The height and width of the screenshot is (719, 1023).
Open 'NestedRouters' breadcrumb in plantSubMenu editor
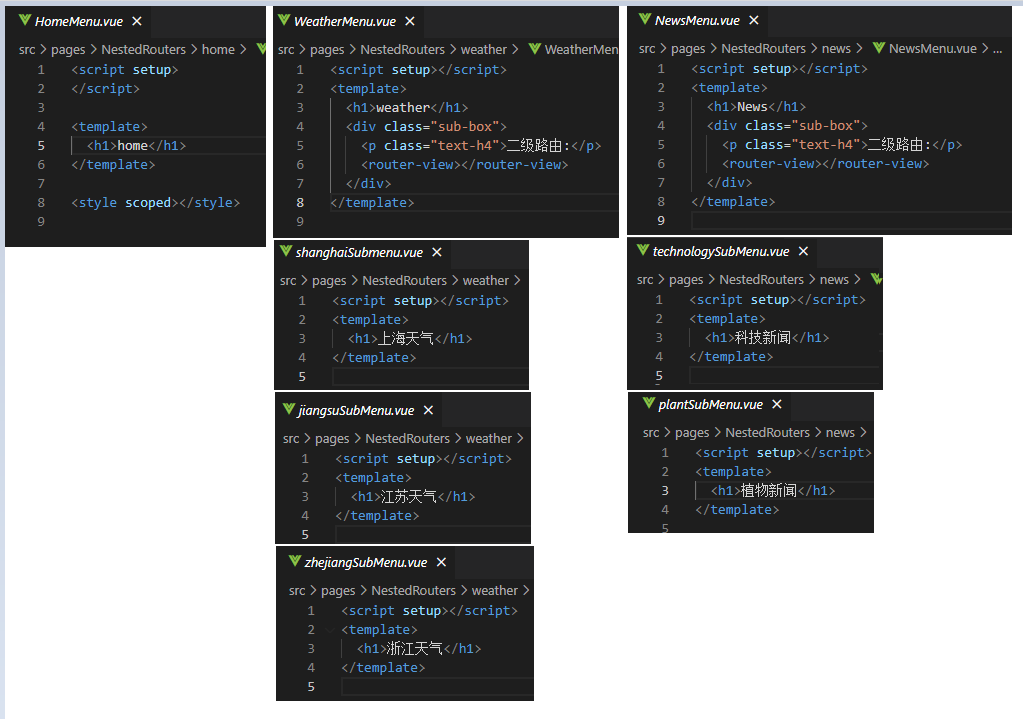coord(767,433)
